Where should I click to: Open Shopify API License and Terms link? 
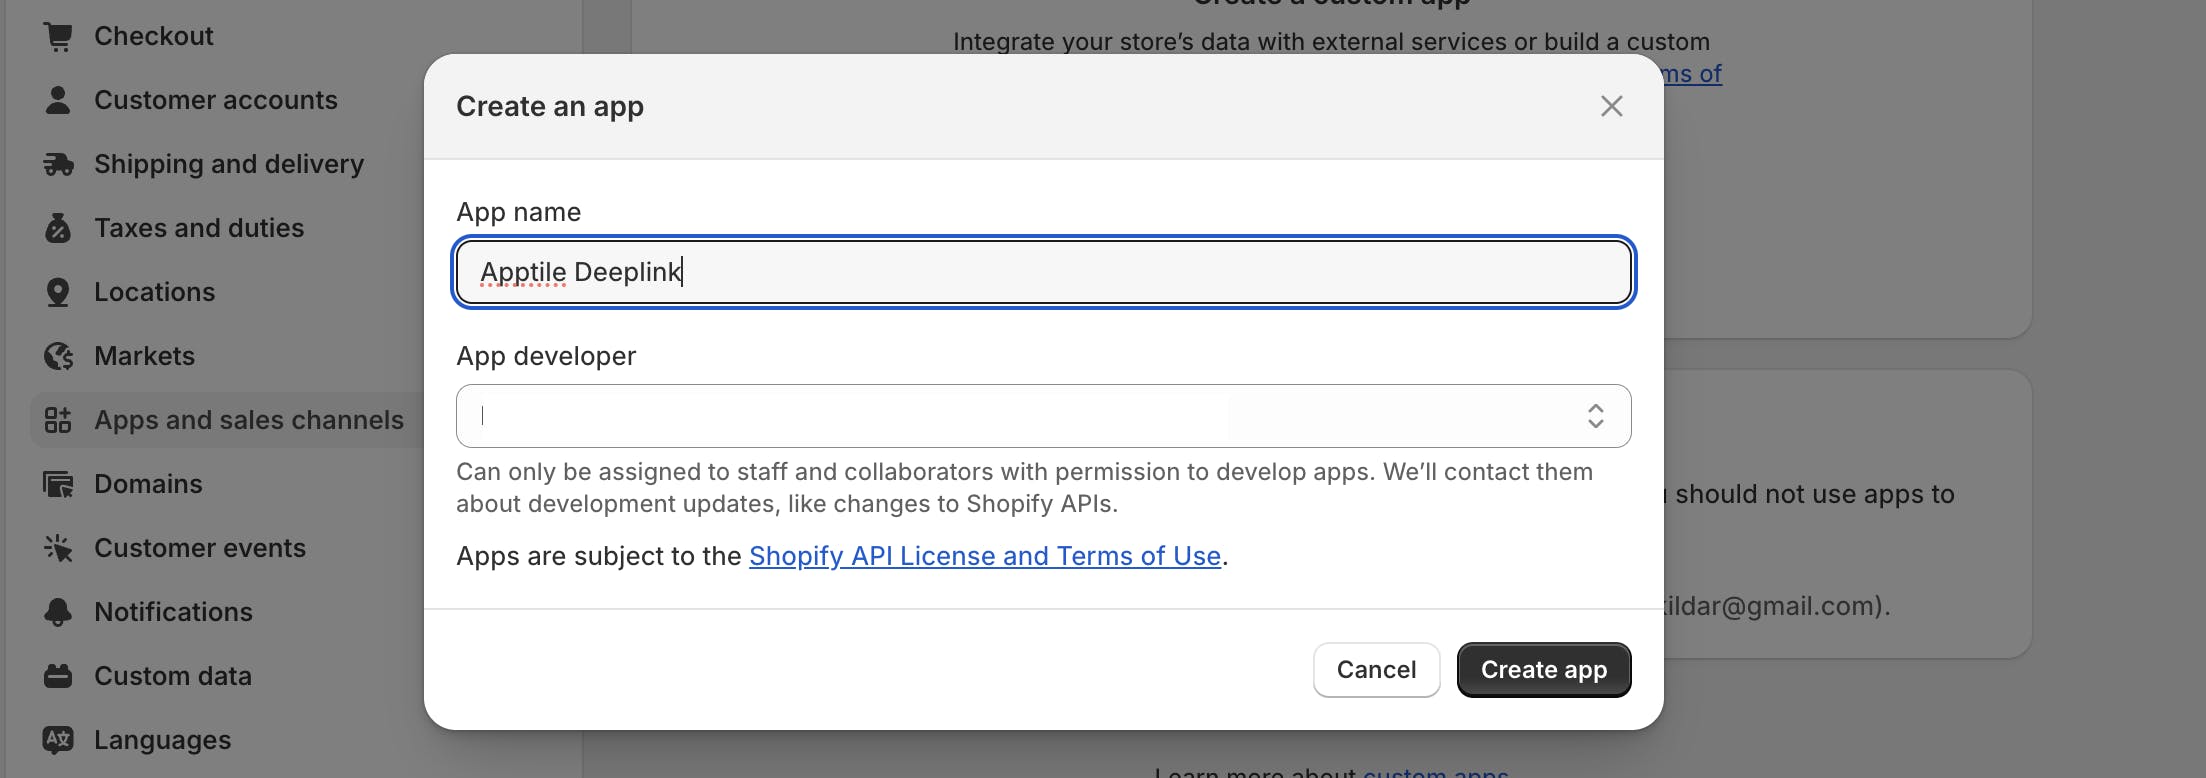[984, 556]
